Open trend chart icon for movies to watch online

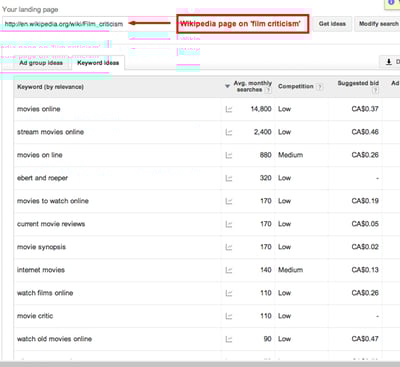tap(229, 201)
